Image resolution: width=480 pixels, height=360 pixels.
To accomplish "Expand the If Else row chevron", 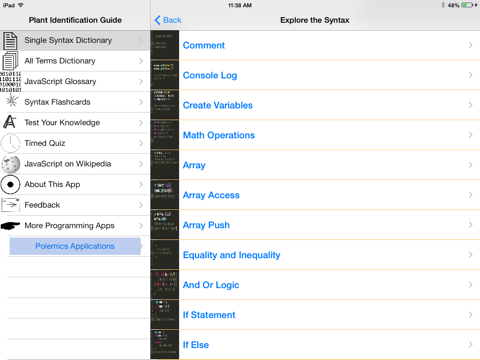I will click(x=470, y=345).
